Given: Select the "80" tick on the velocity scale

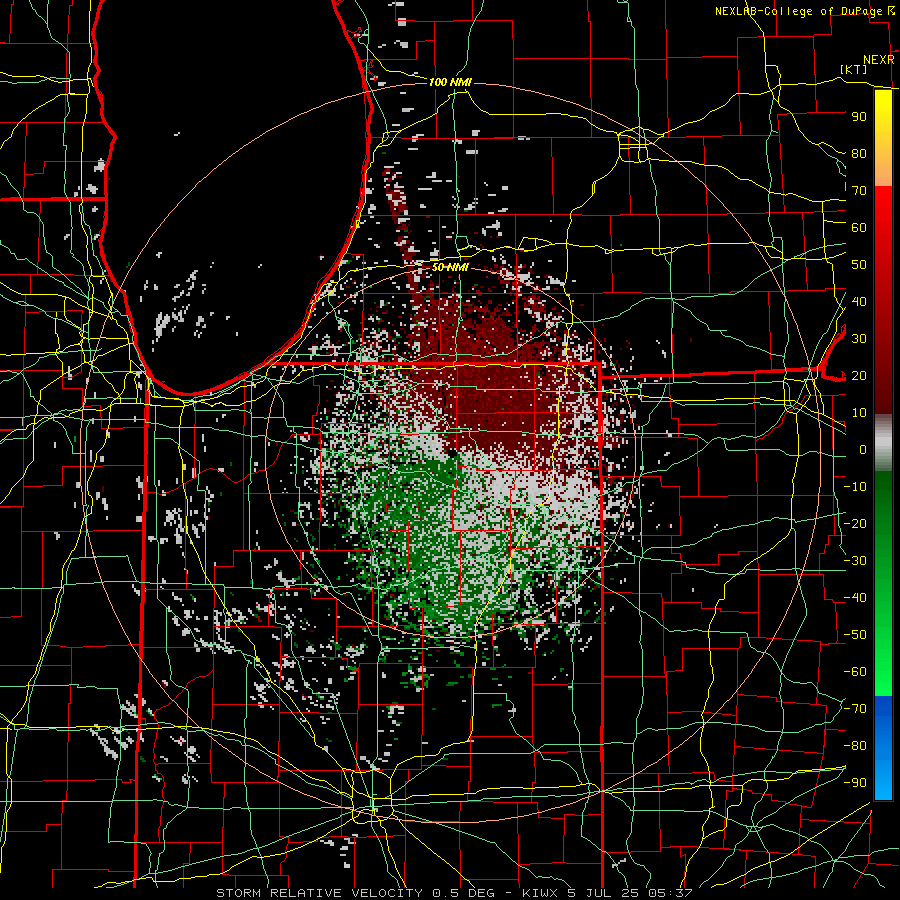Looking at the screenshot, I should pos(859,153).
